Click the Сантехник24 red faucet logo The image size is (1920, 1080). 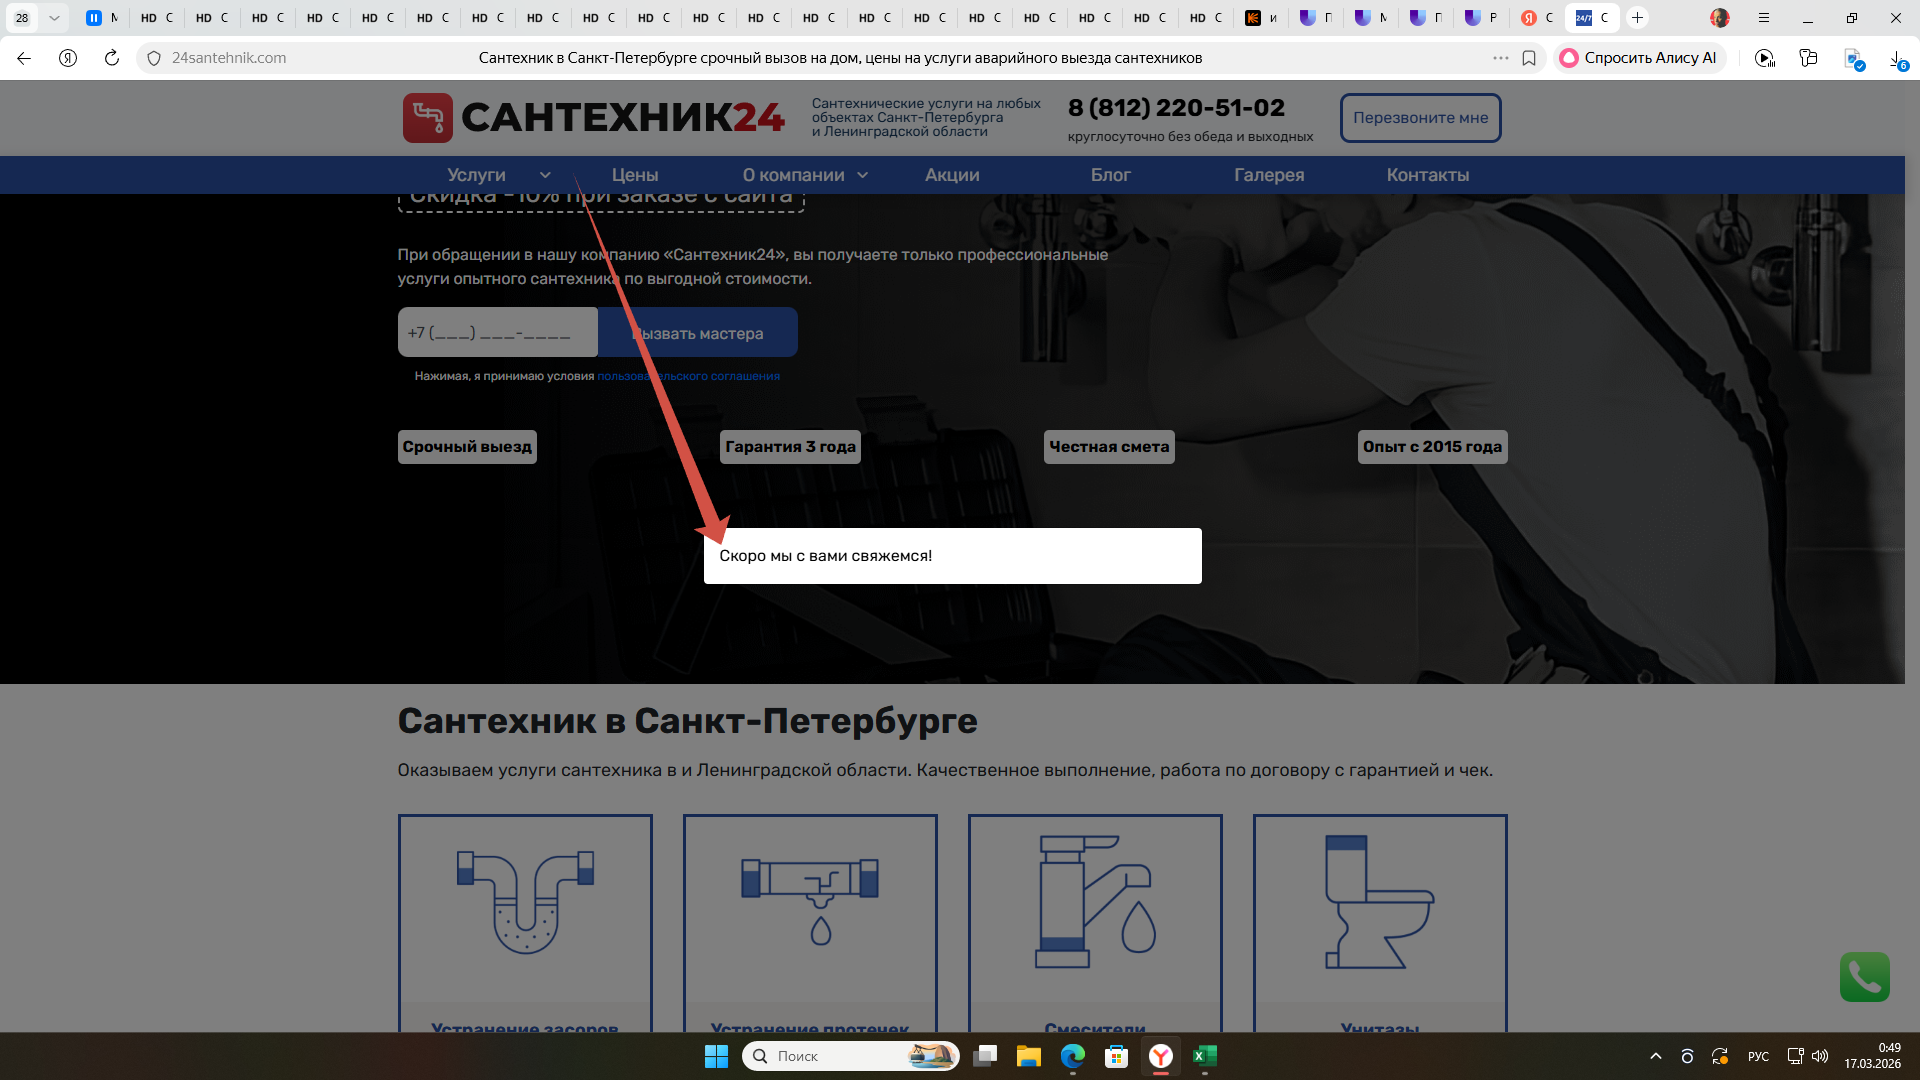click(428, 118)
